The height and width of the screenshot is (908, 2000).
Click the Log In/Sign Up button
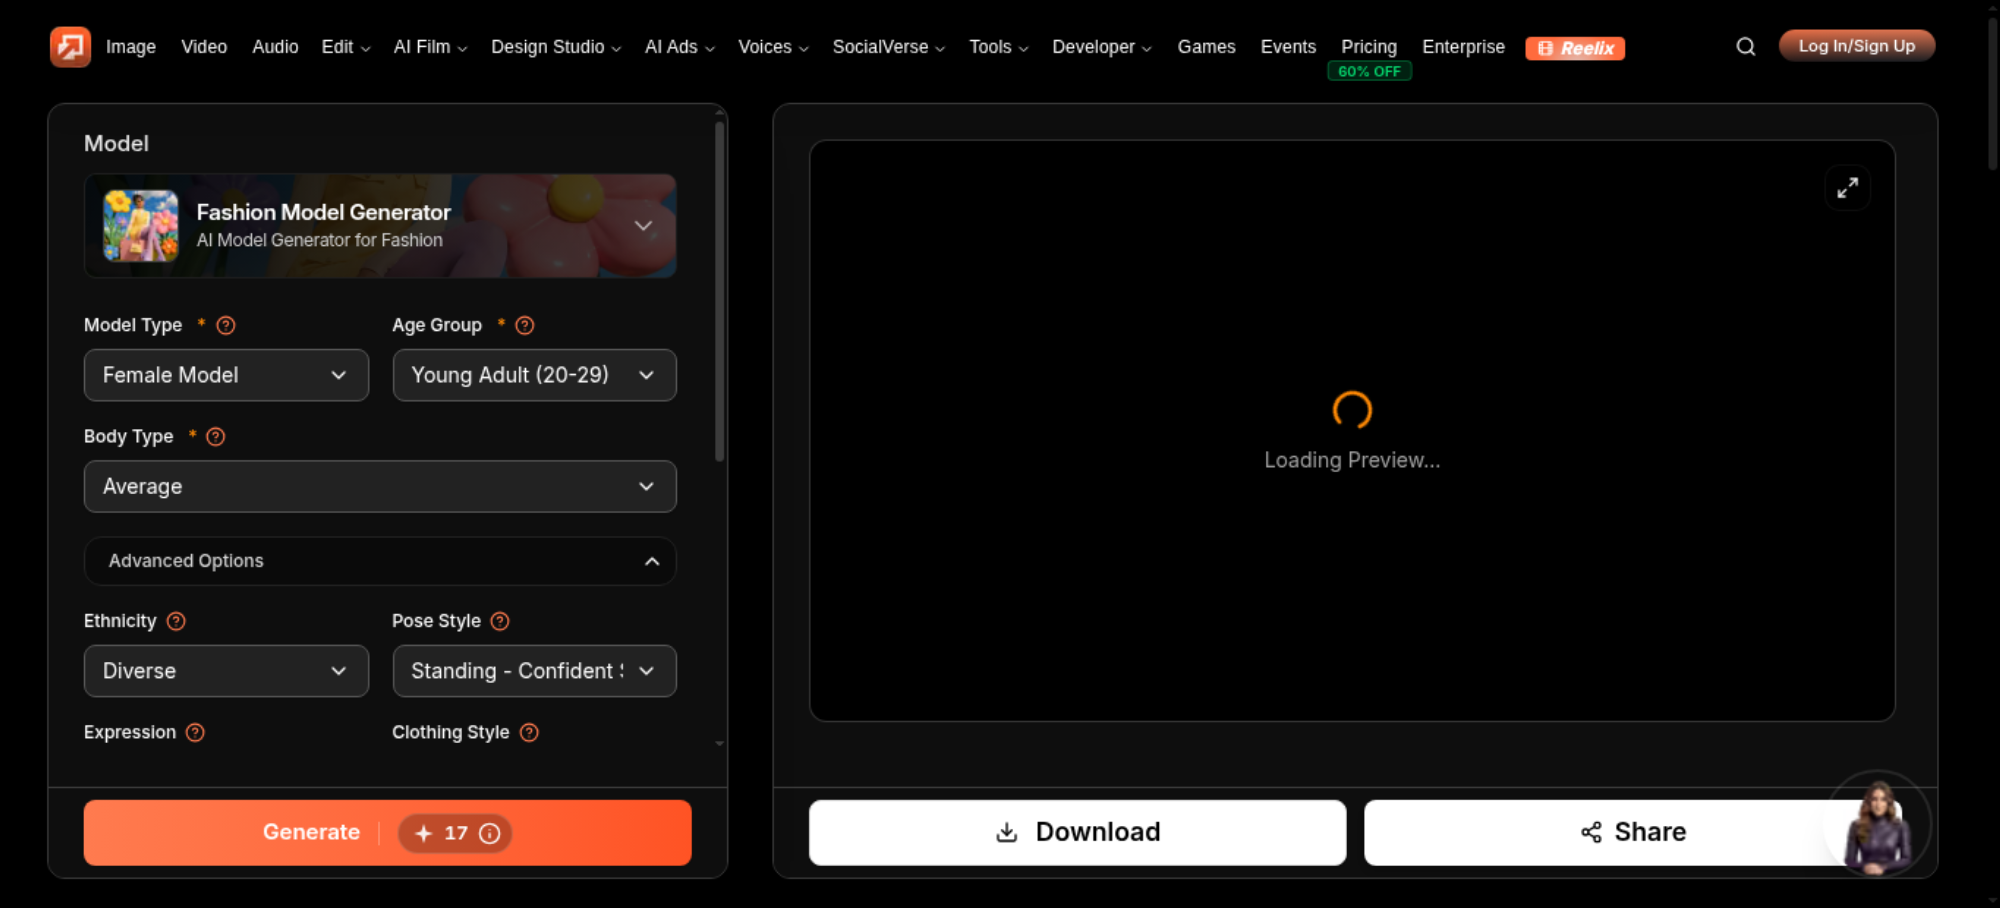[x=1857, y=46]
